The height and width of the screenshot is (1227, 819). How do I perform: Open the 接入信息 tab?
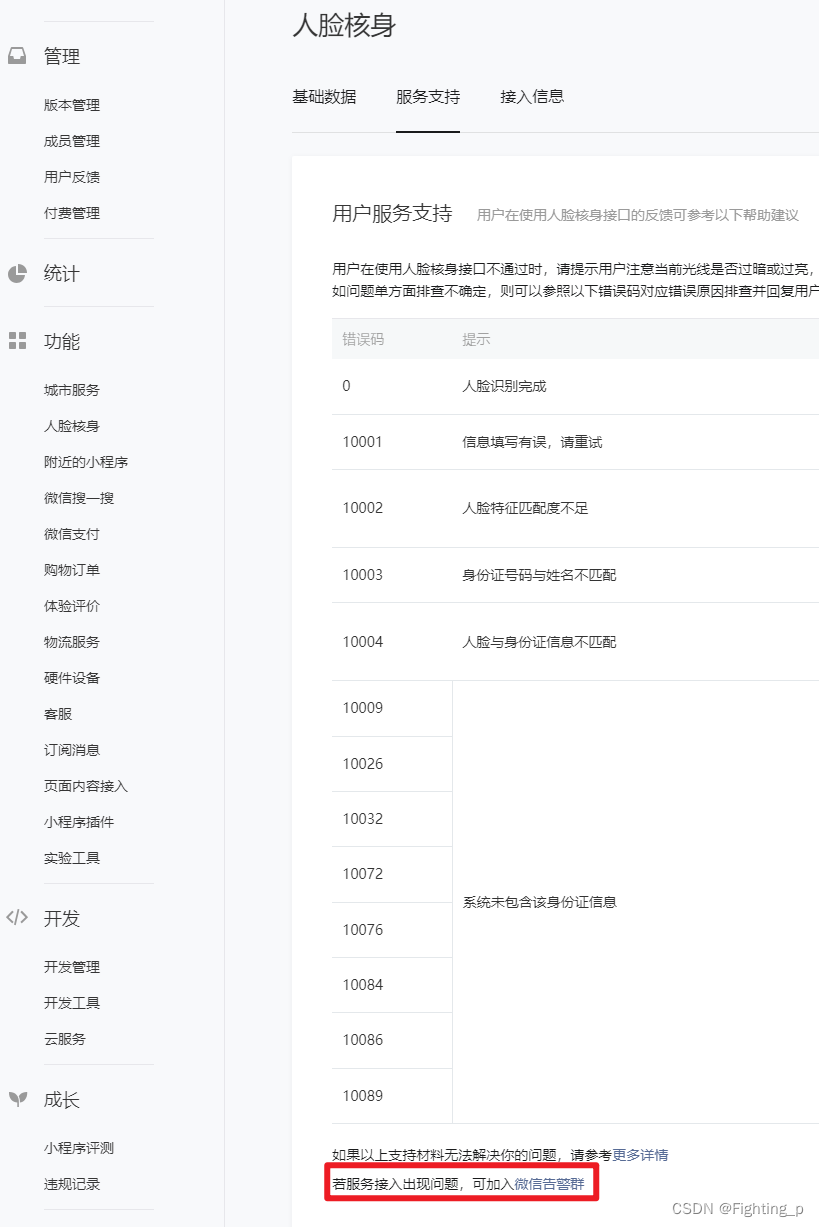tap(532, 97)
